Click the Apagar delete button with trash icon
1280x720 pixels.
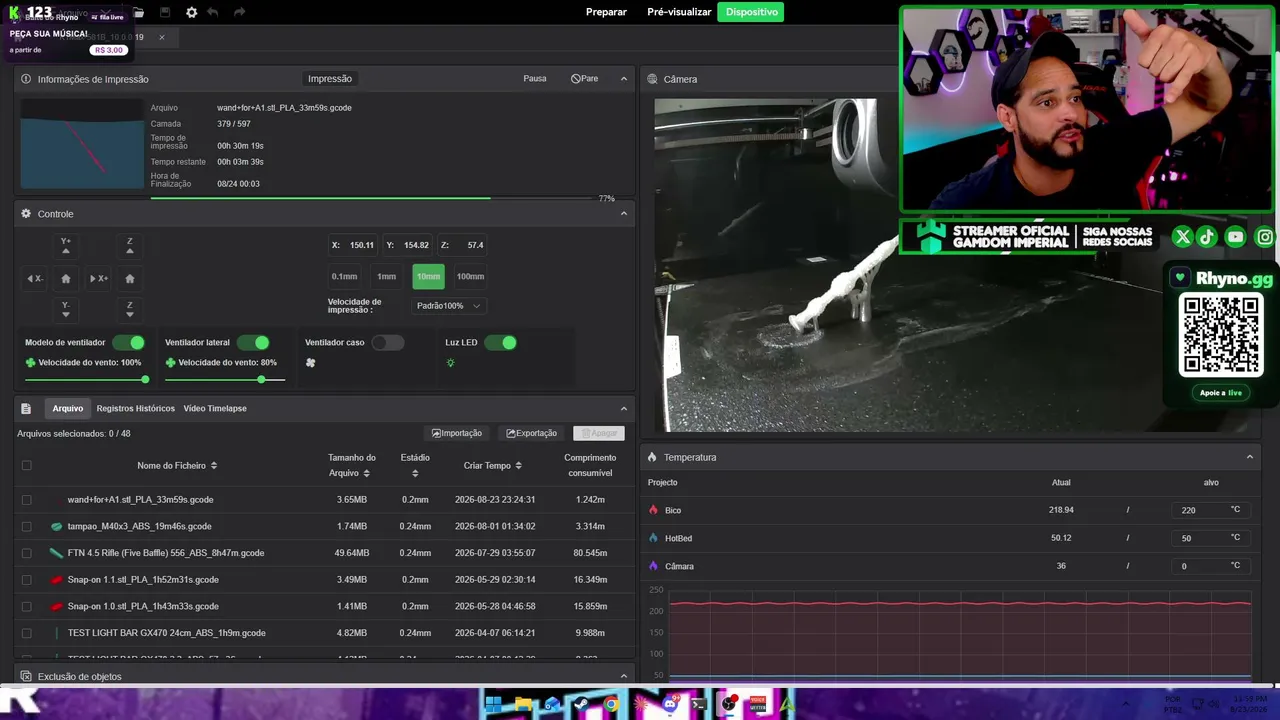pos(599,433)
